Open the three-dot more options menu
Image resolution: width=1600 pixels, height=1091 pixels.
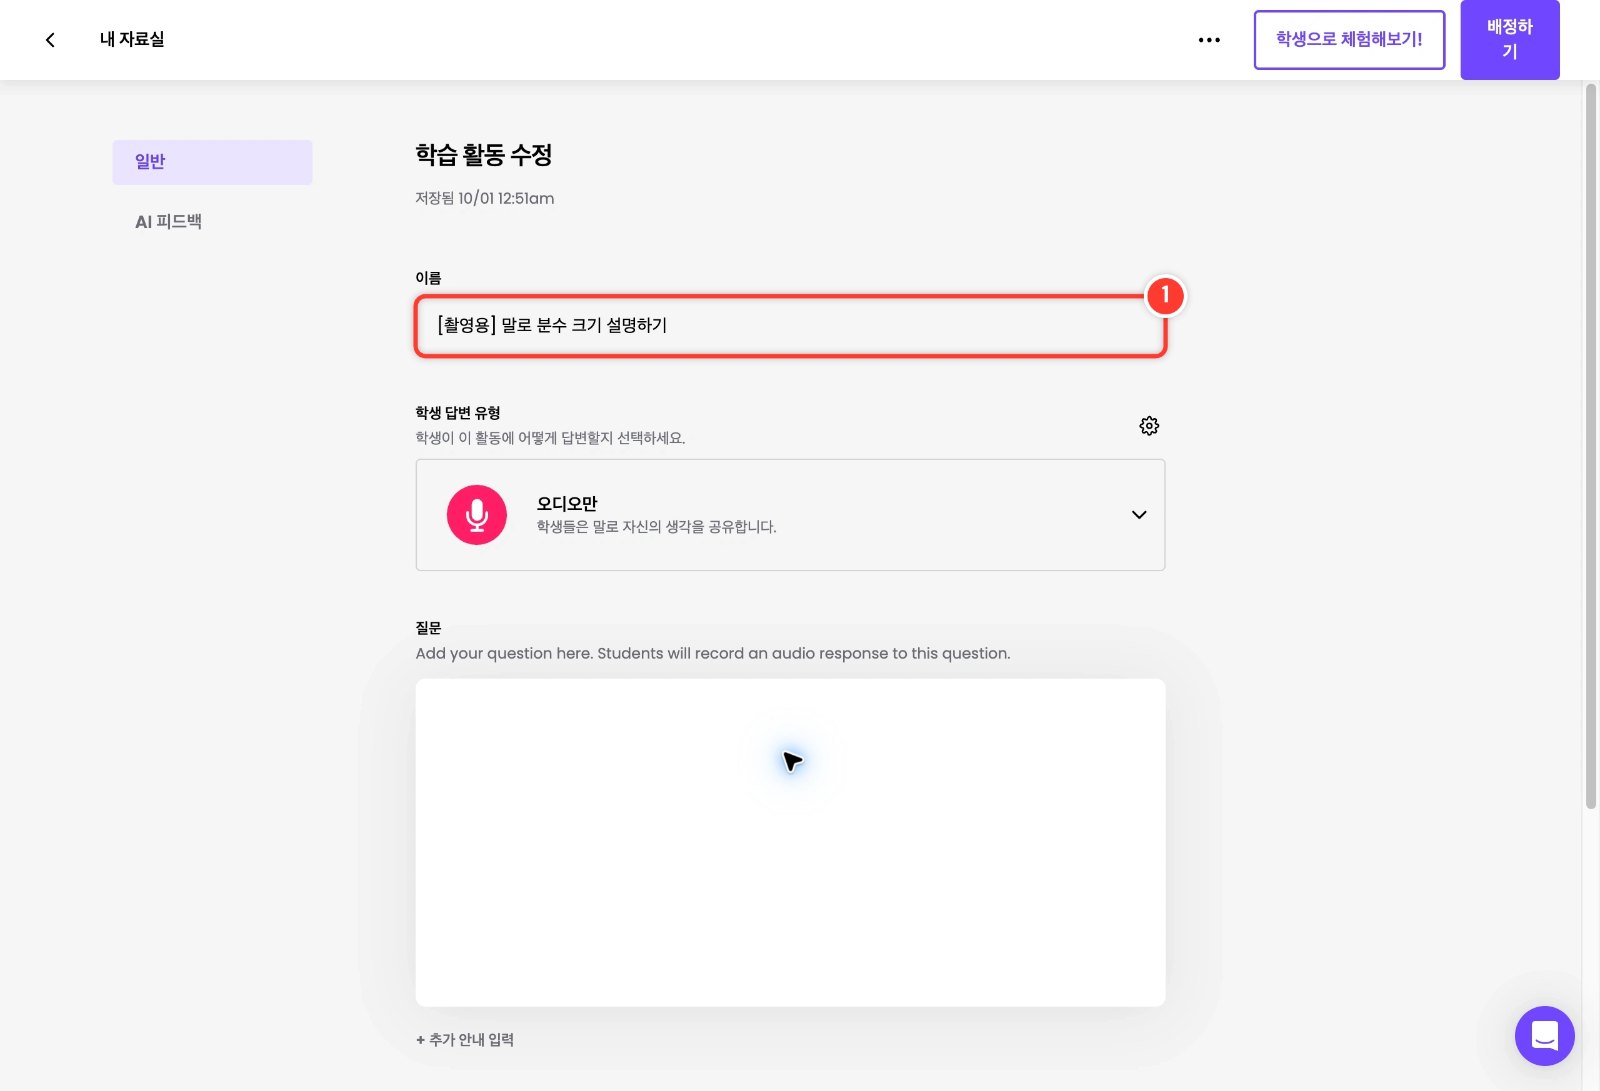tap(1209, 40)
